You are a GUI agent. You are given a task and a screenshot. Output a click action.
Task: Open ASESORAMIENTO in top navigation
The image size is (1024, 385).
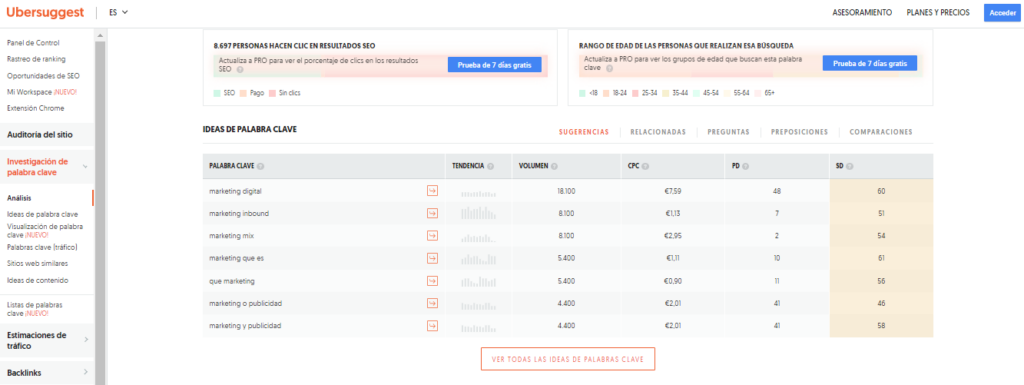coord(862,12)
